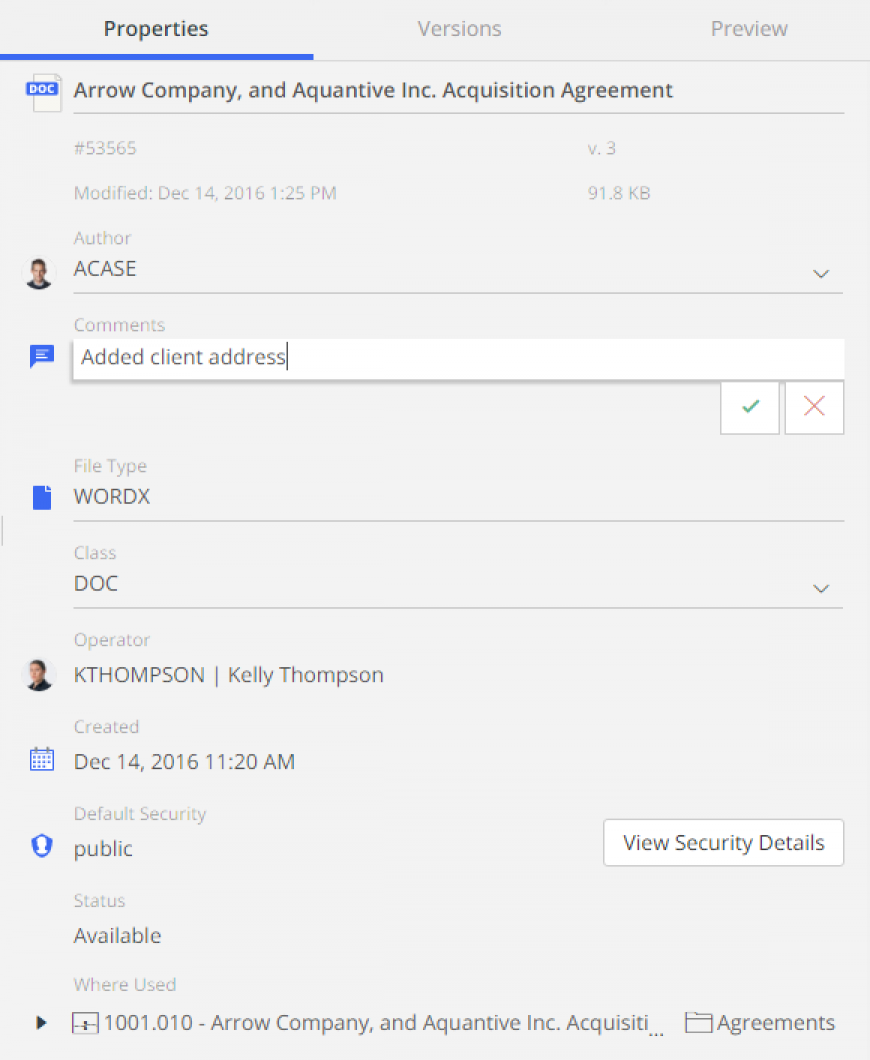Image resolution: width=870 pixels, height=1060 pixels.
Task: Expand the Where Used row triangle
Action: (x=41, y=1023)
